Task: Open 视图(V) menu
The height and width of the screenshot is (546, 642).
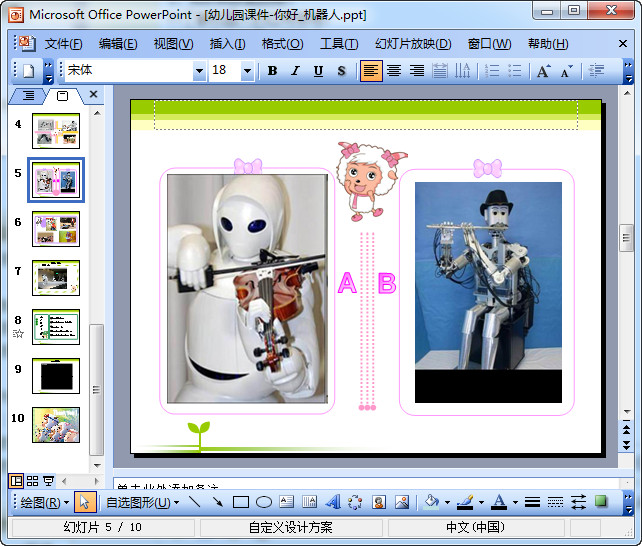Action: [173, 44]
